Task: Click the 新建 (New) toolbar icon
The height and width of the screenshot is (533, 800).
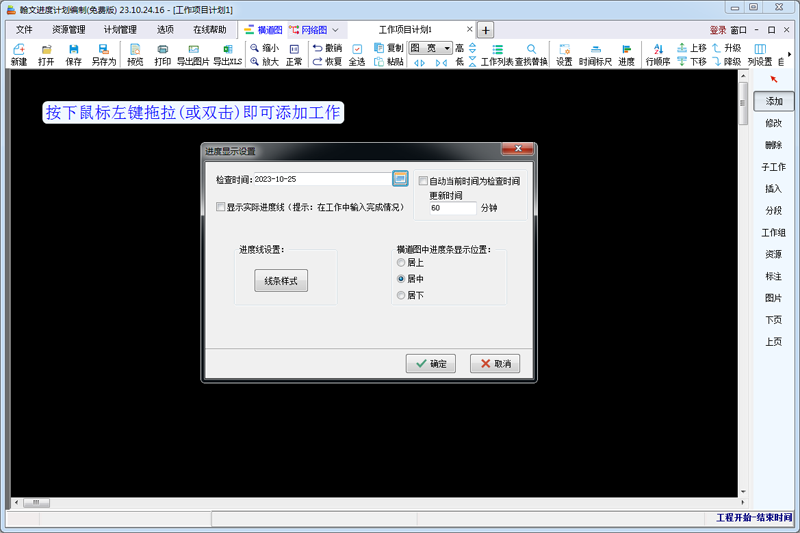Action: pos(19,54)
